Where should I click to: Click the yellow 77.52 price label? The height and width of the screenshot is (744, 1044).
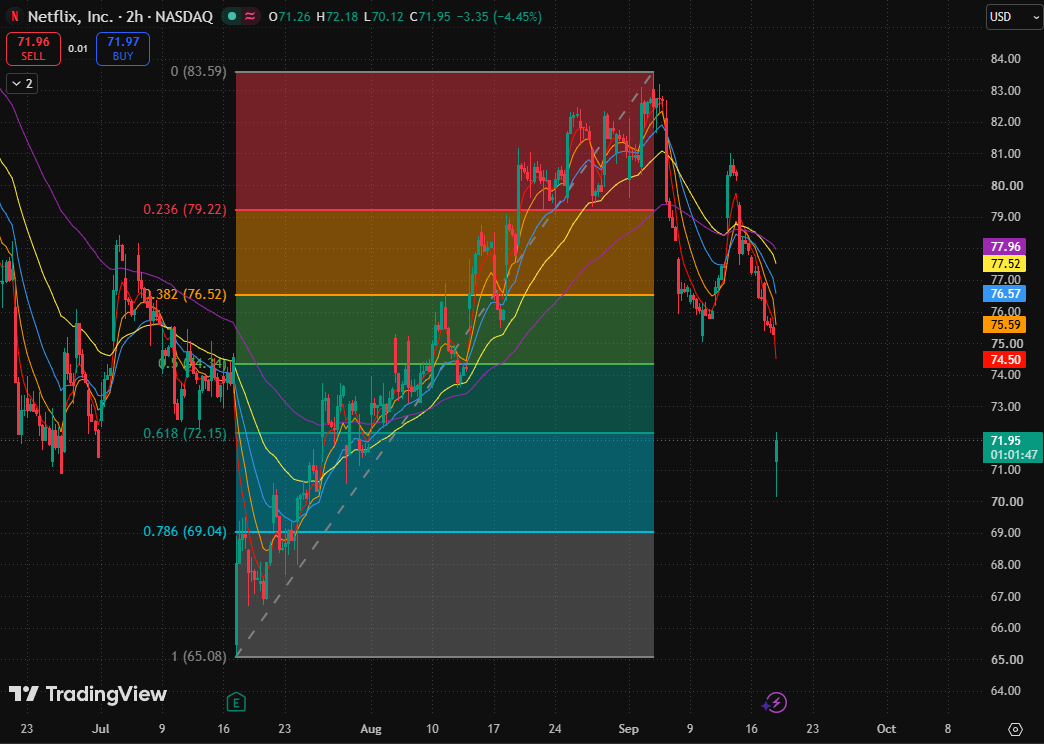1005,264
